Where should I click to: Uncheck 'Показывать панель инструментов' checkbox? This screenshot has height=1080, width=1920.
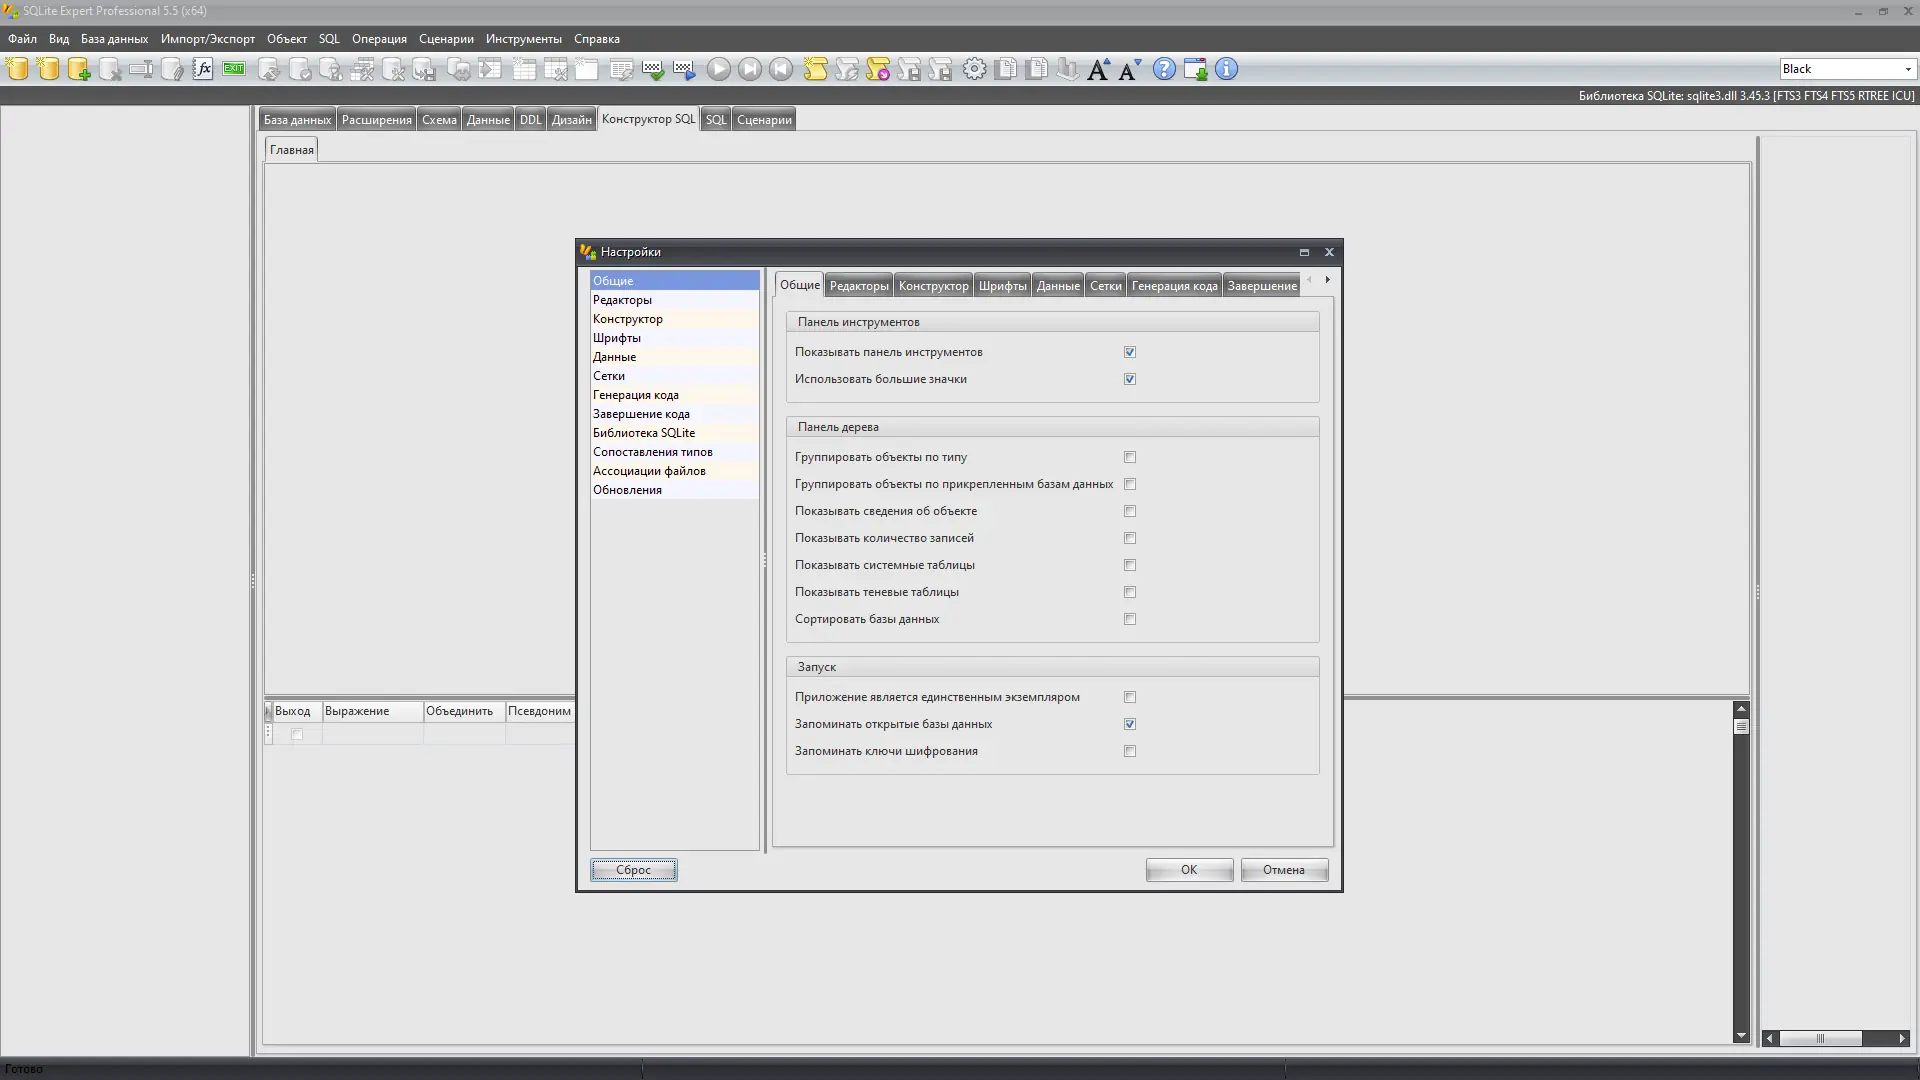(1130, 352)
